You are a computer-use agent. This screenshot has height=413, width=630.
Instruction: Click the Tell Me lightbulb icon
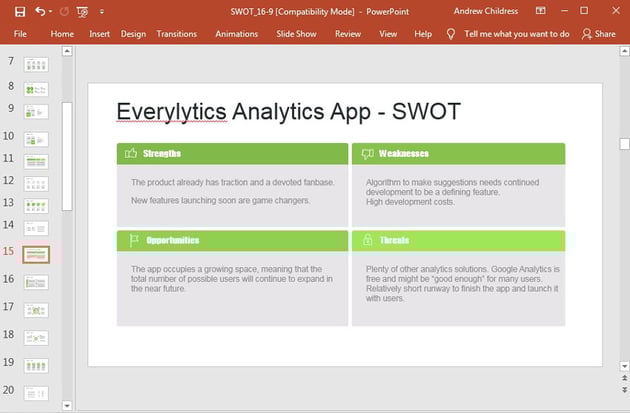[450, 33]
